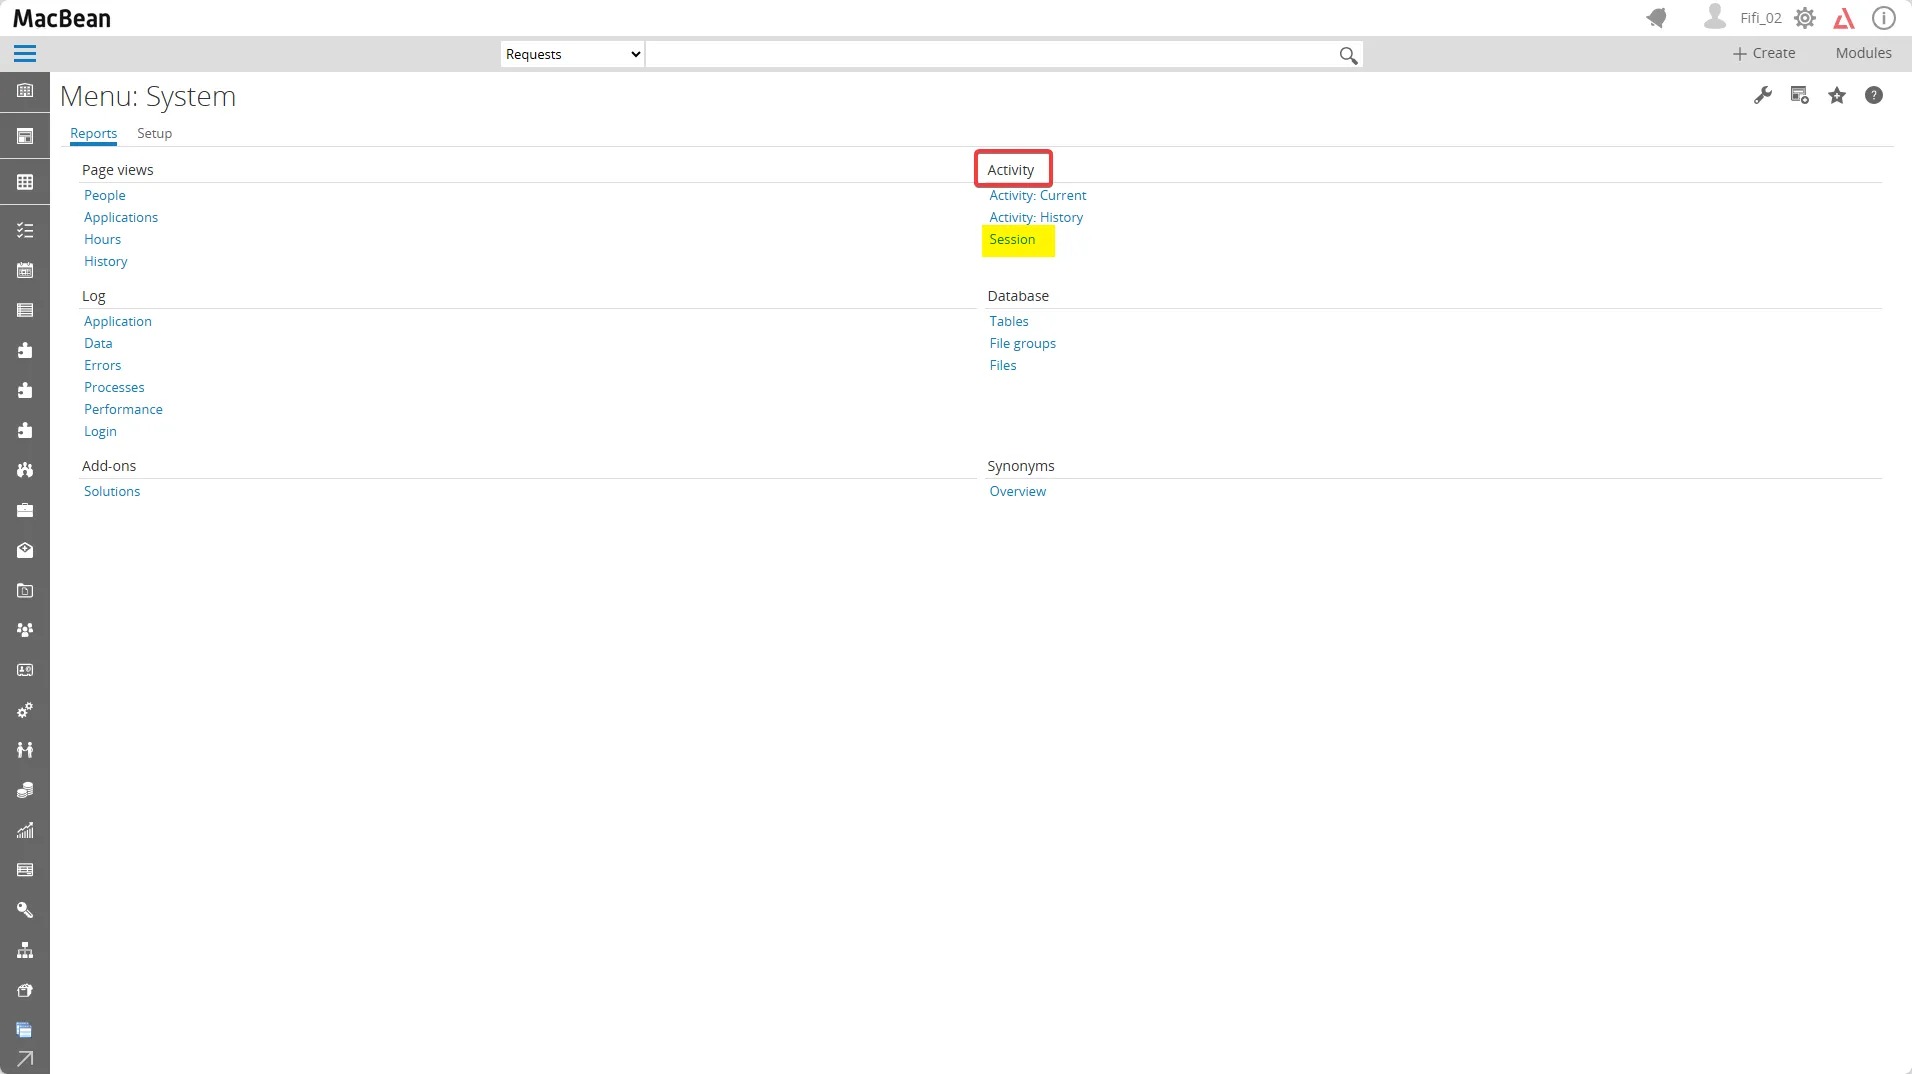Open the open box icon in the sidebar
Screen dimensions: 1912x1074
(25, 990)
